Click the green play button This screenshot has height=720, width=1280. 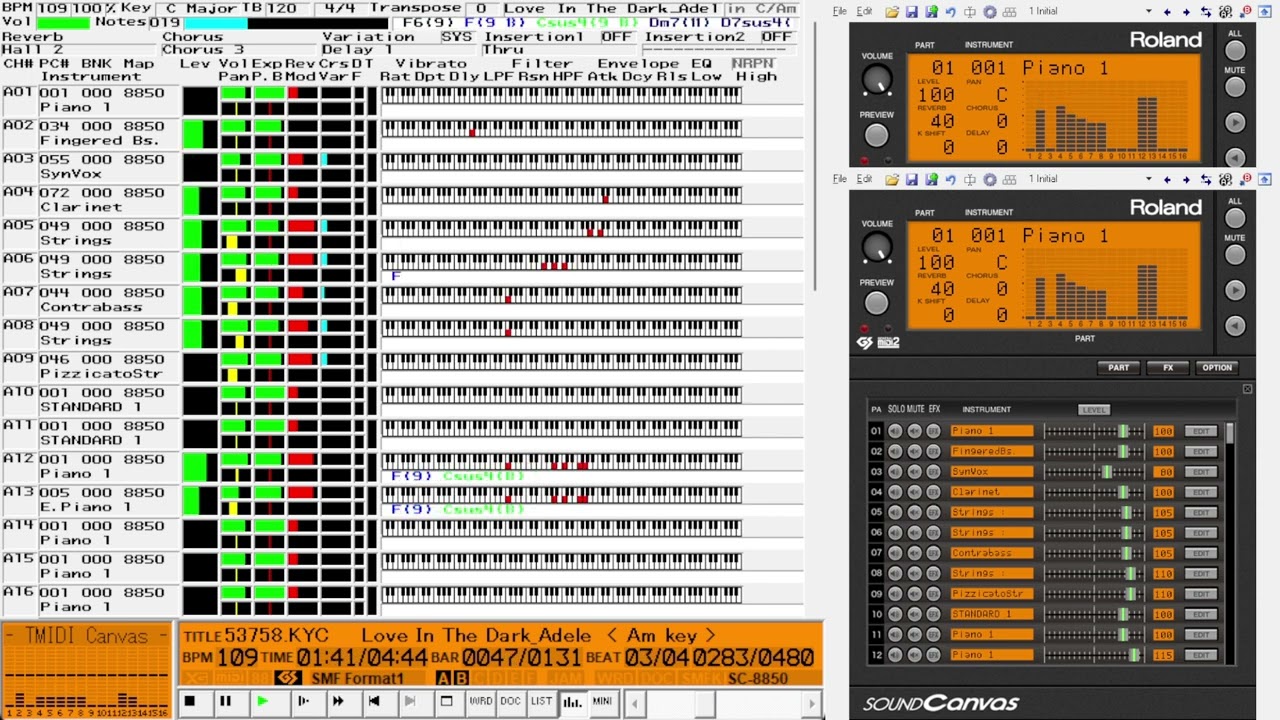click(x=262, y=702)
